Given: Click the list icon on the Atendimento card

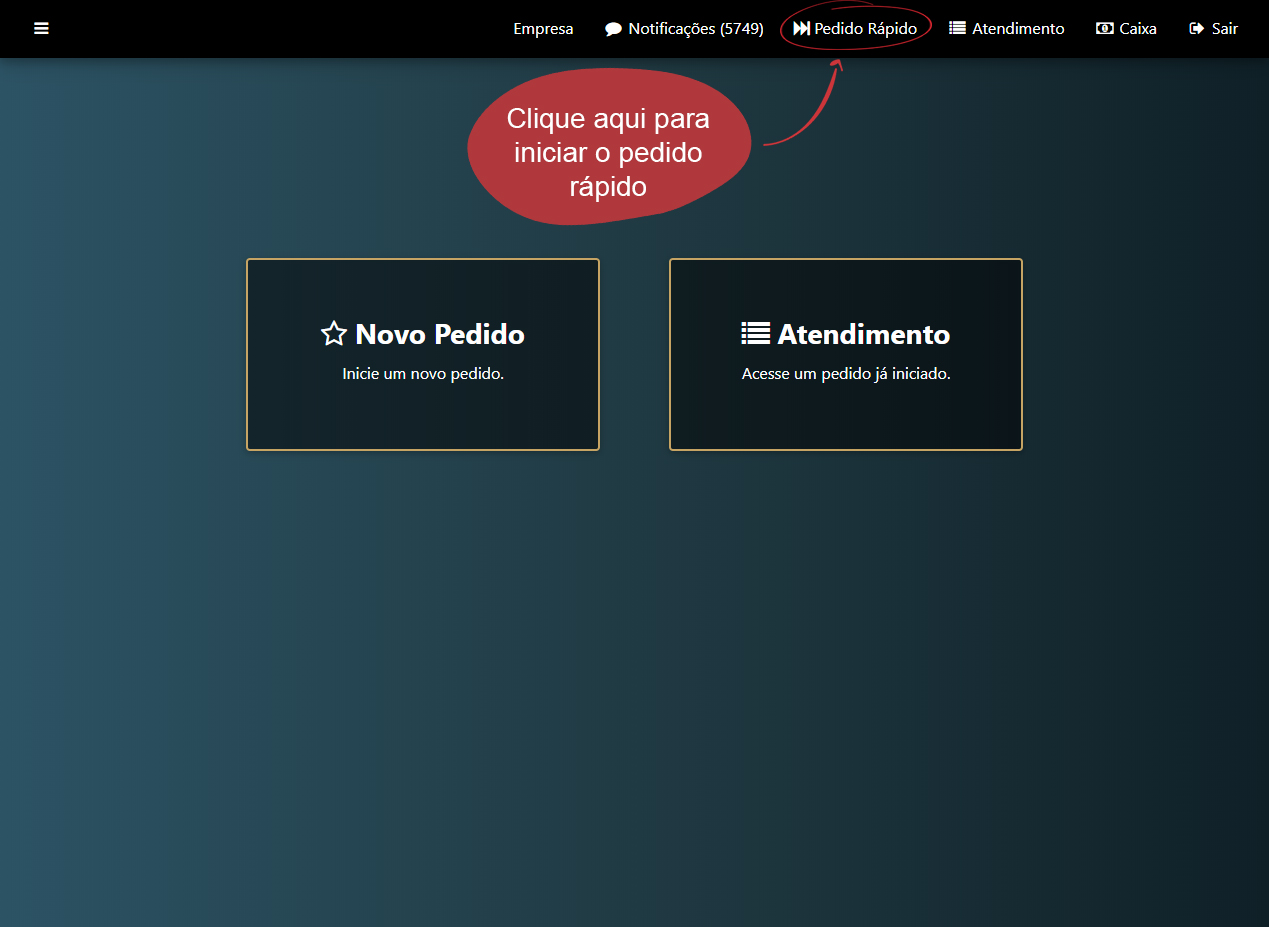Looking at the screenshot, I should coord(755,334).
